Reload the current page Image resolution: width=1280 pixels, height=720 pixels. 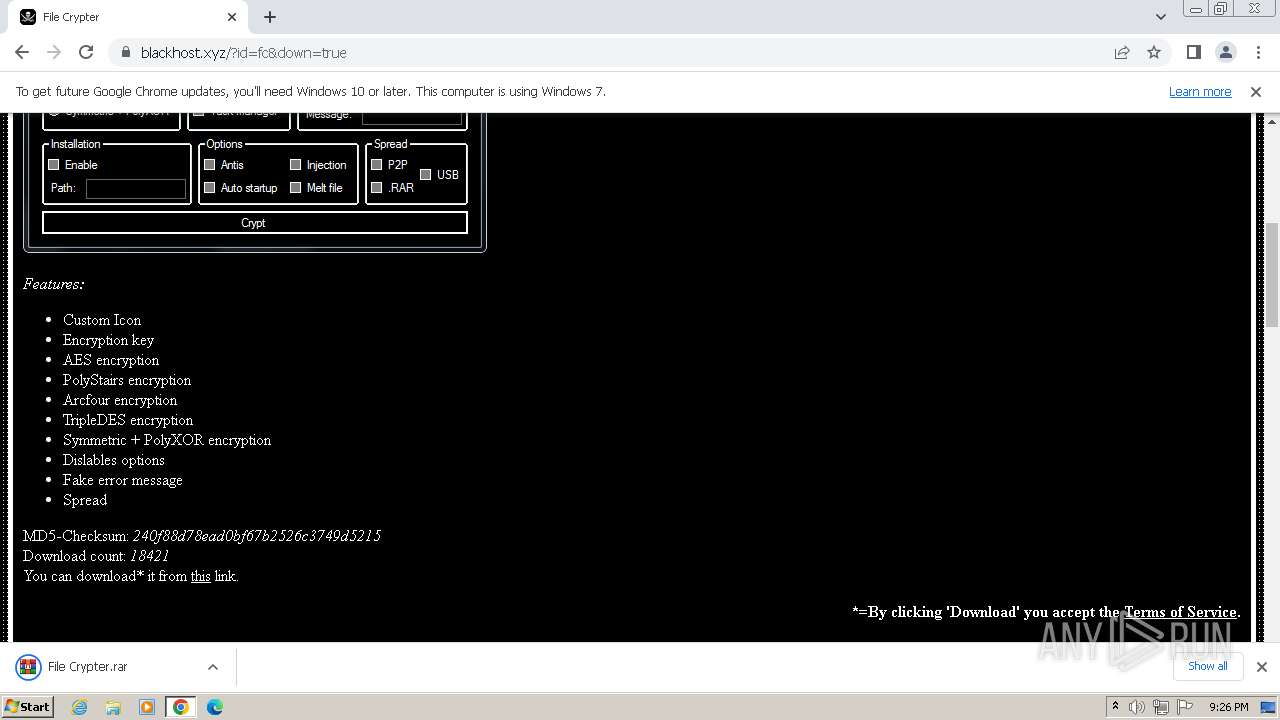tap(86, 52)
